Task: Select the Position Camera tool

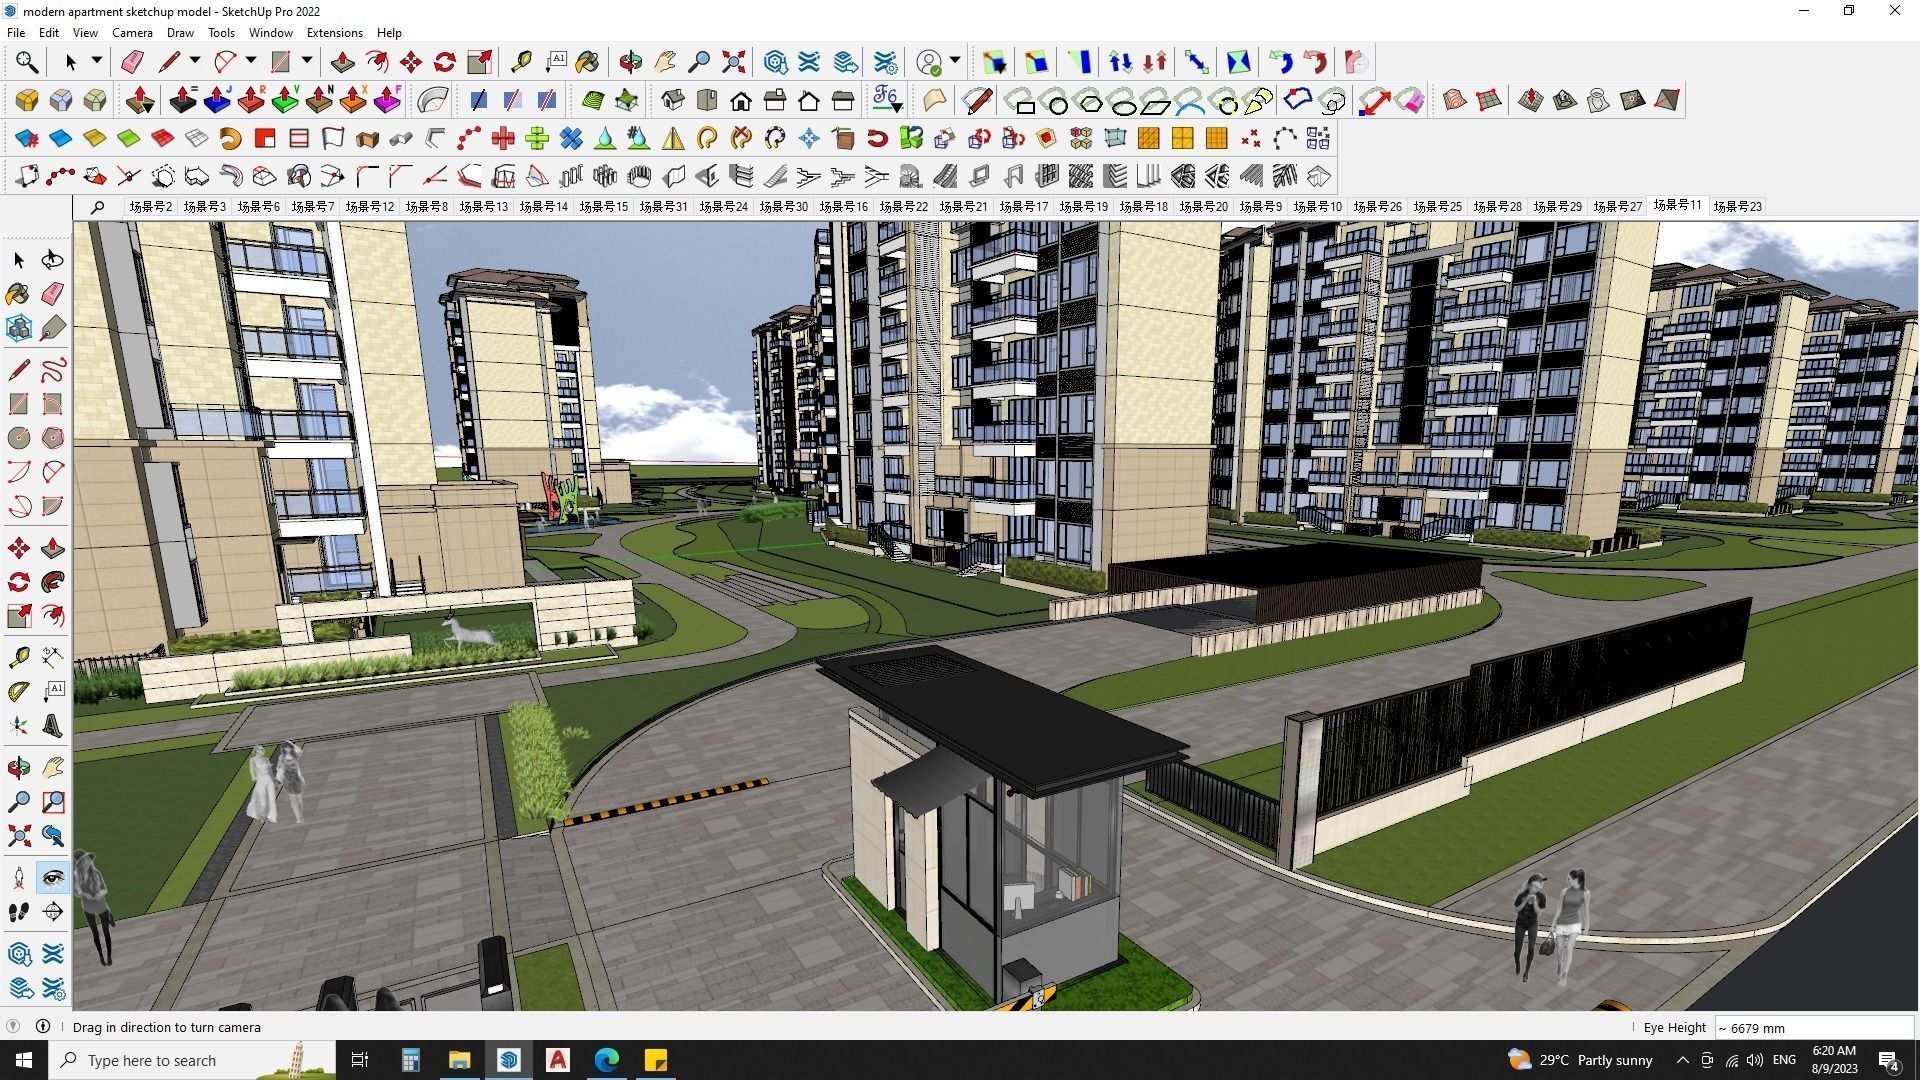Action: [19, 878]
